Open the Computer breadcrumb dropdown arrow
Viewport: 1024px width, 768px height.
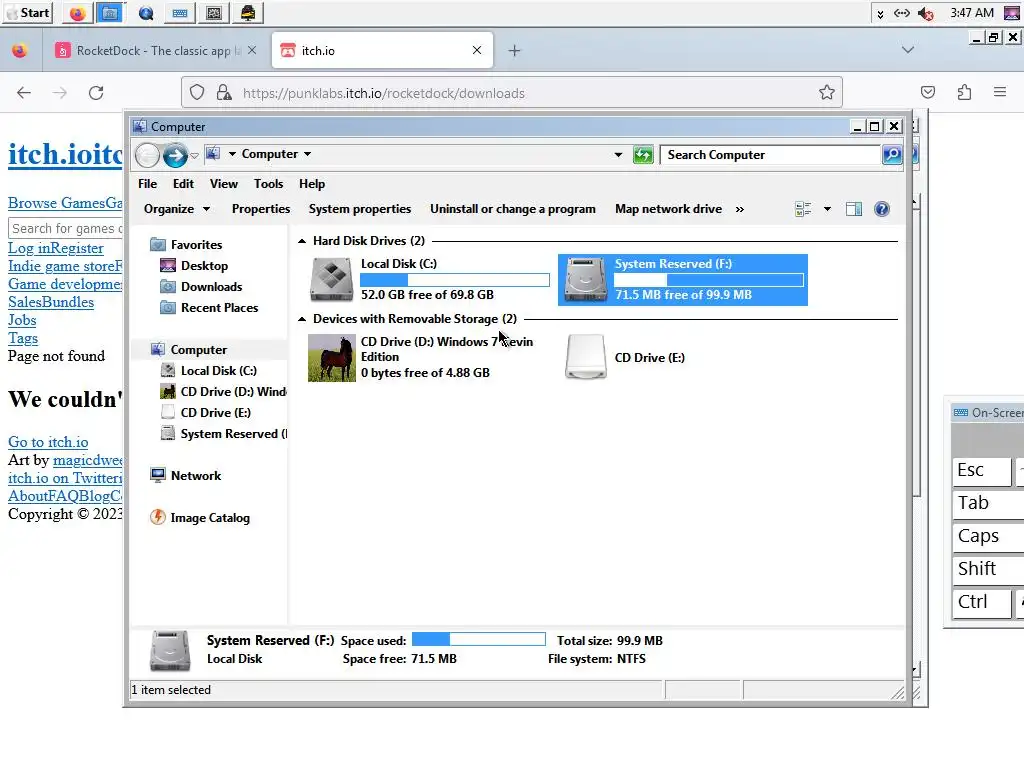[x=307, y=154]
